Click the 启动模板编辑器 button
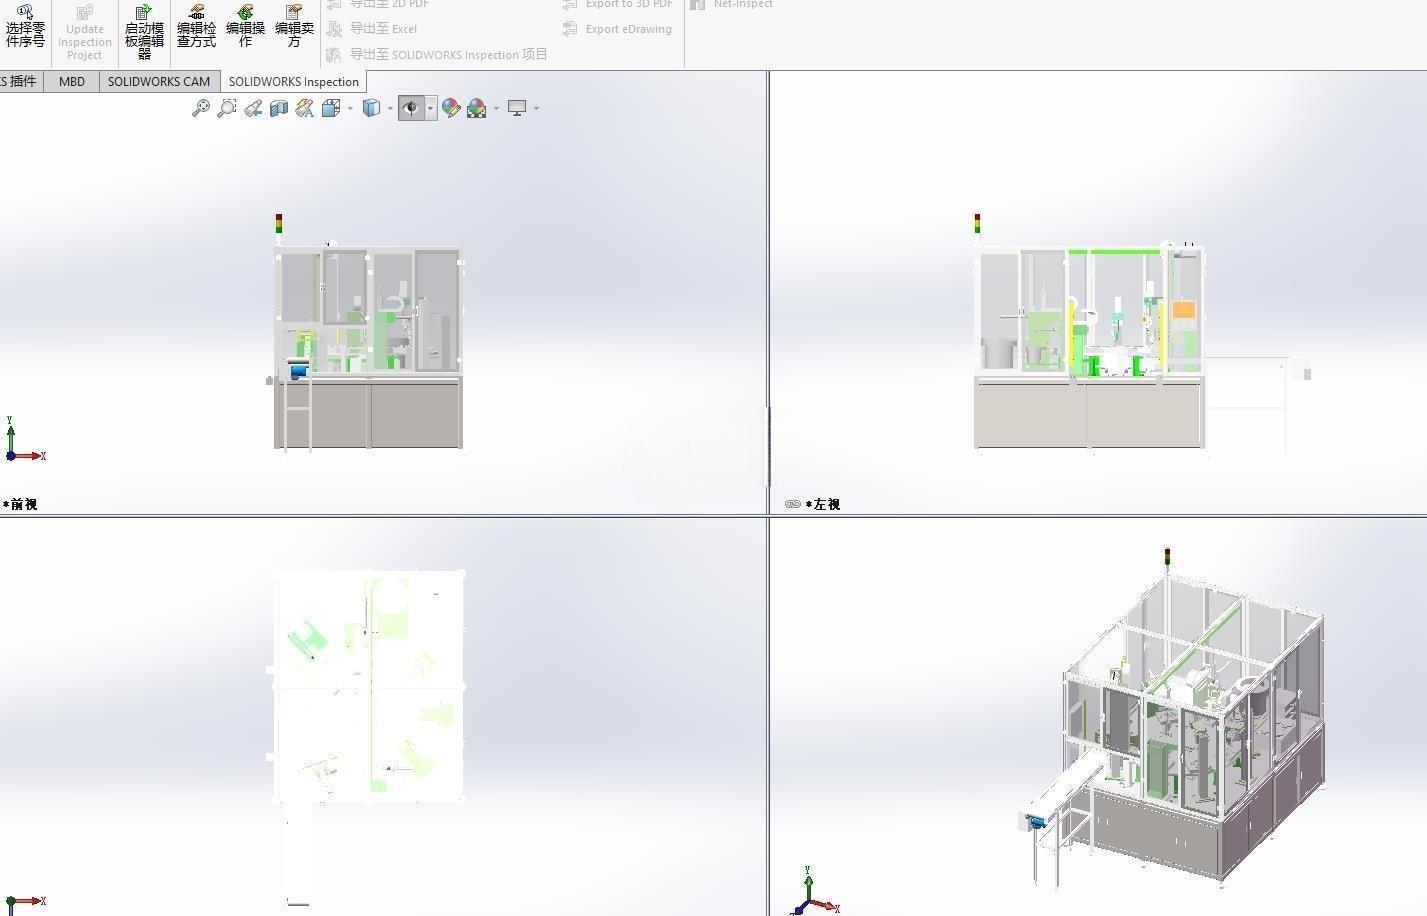This screenshot has width=1427, height=916. (x=144, y=32)
